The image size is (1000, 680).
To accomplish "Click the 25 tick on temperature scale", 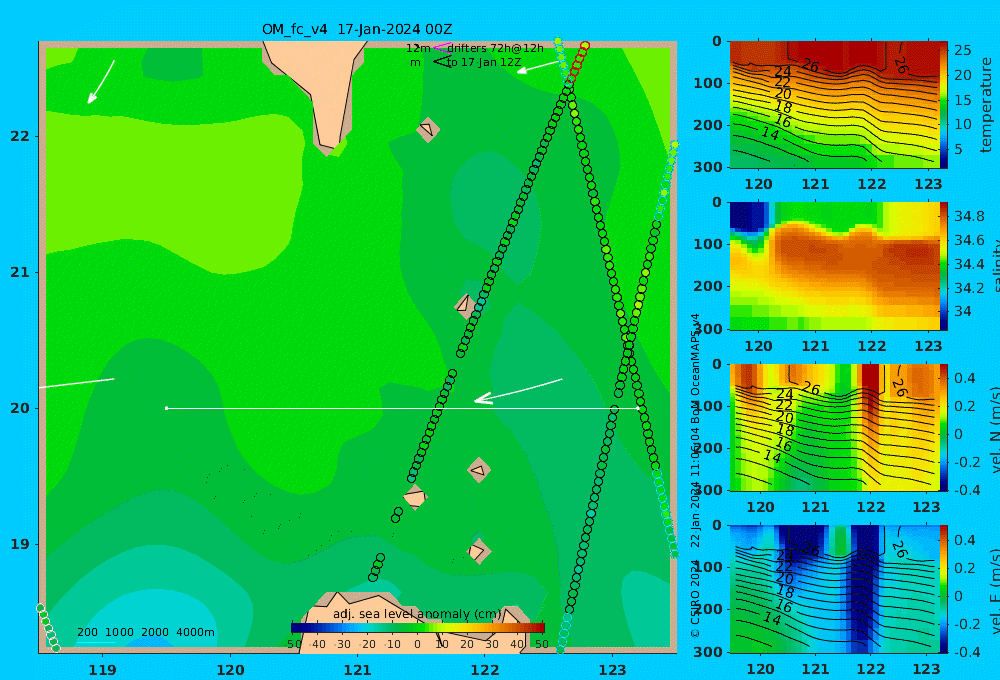I will point(962,50).
